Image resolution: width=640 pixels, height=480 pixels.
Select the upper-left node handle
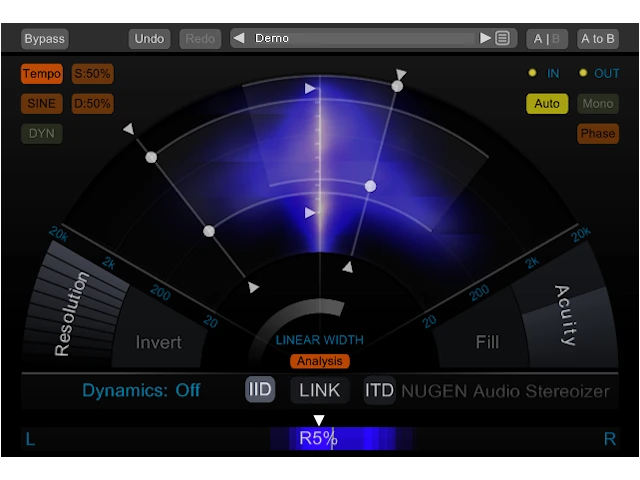151,157
